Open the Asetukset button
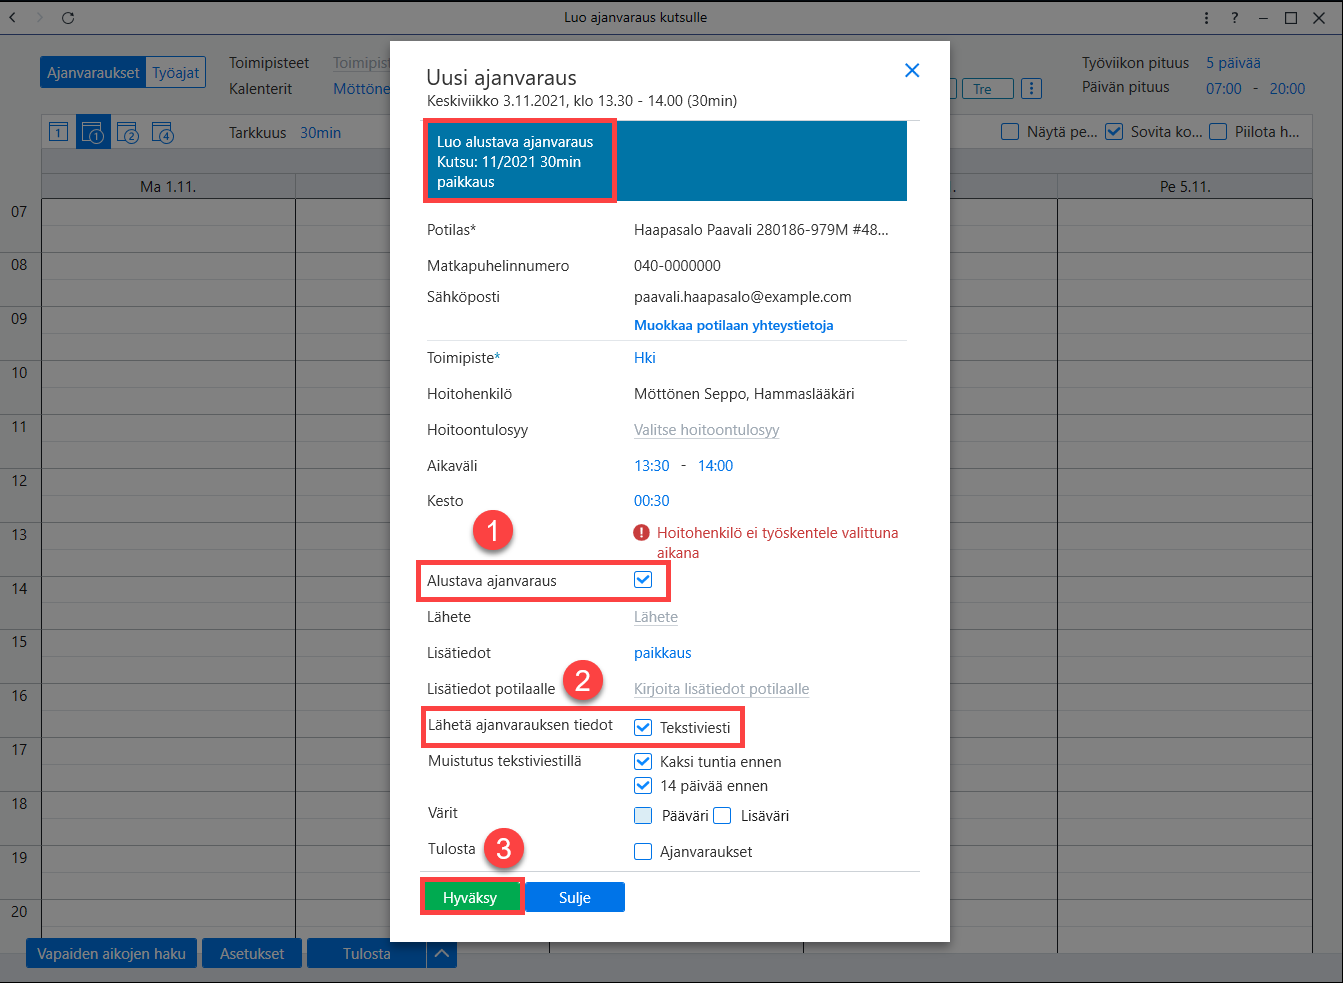The height and width of the screenshot is (983, 1343). coord(252,954)
